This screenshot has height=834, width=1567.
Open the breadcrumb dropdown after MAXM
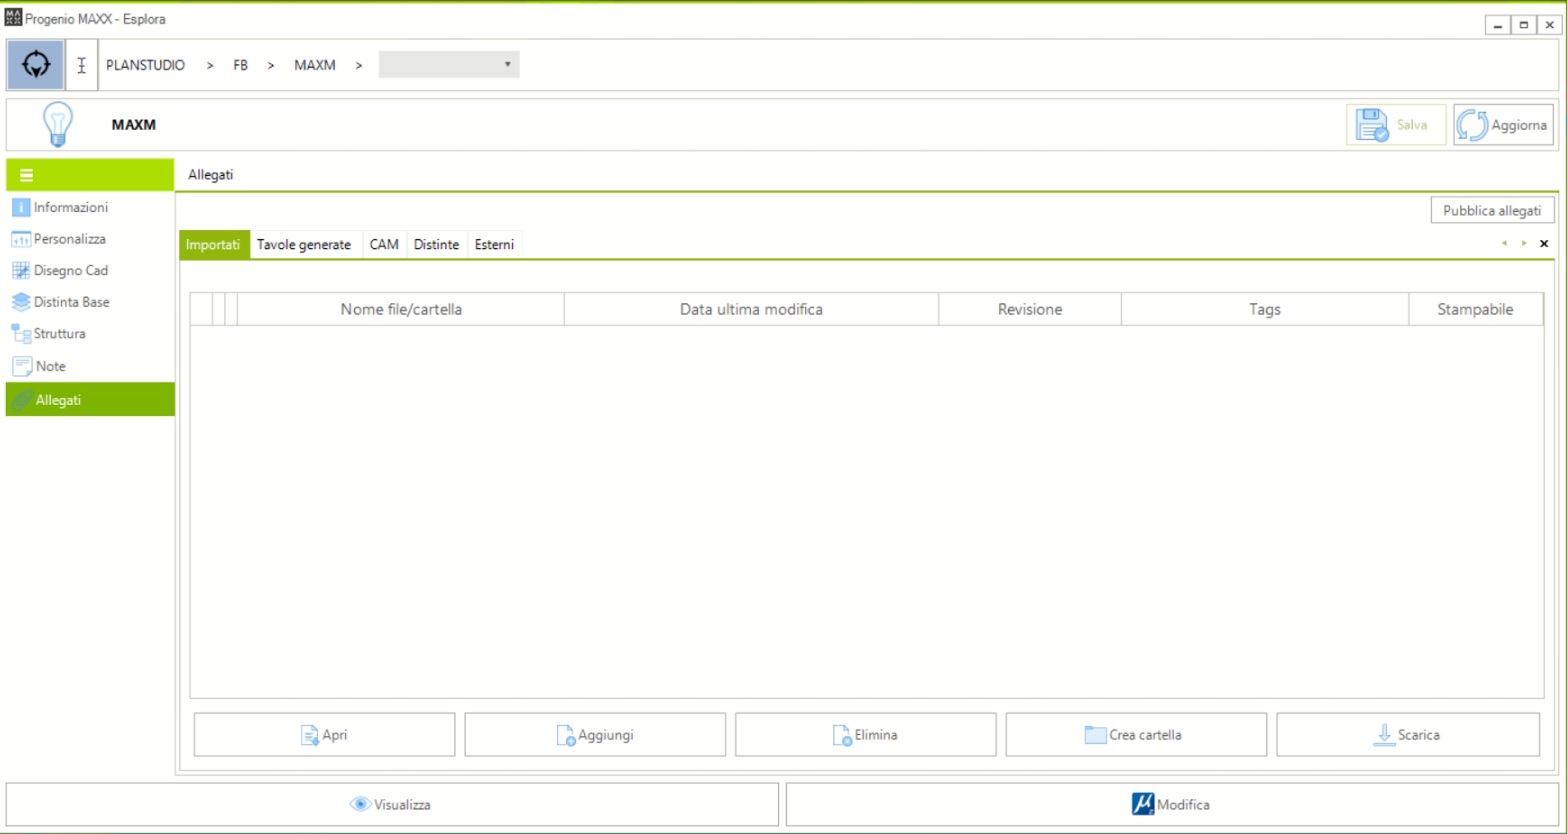449,65
